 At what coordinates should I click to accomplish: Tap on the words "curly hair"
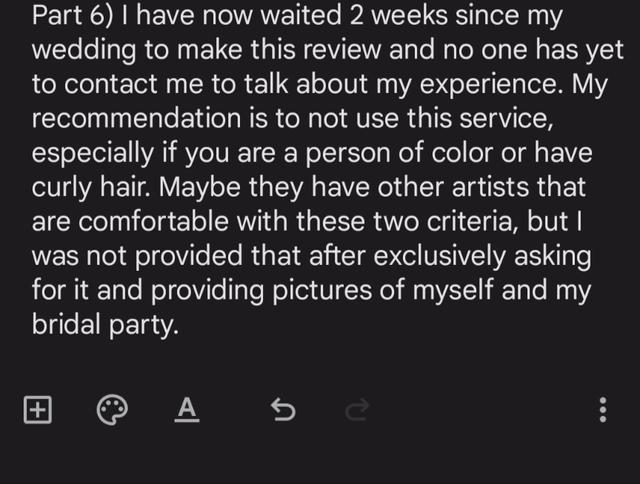coord(88,189)
